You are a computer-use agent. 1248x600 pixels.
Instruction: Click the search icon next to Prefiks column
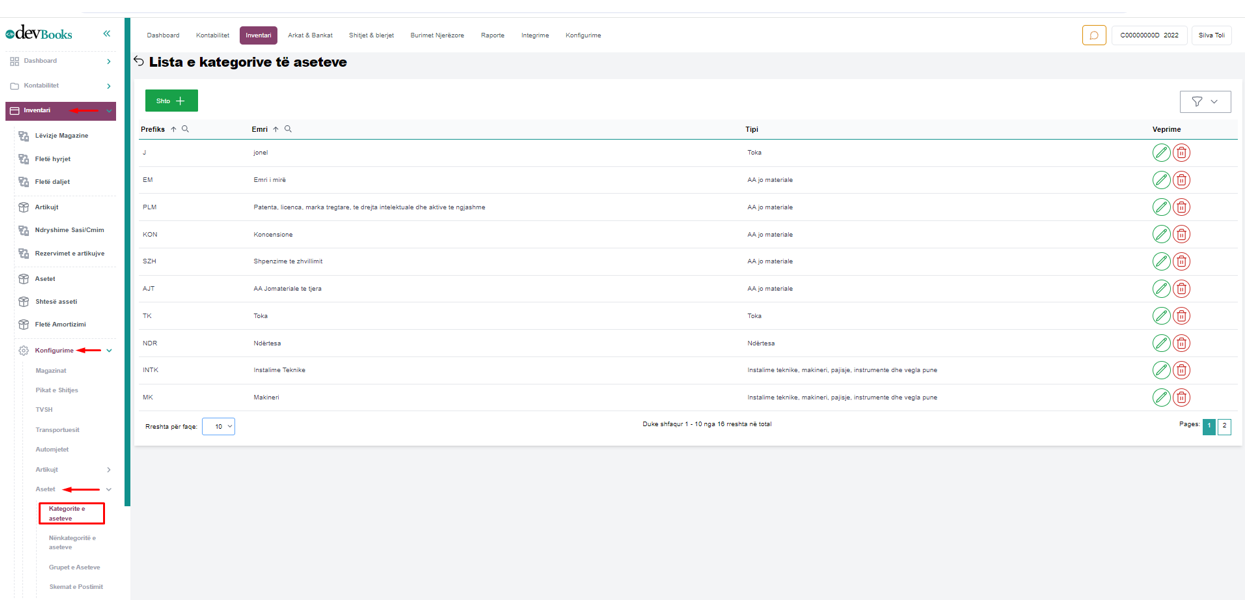[185, 129]
